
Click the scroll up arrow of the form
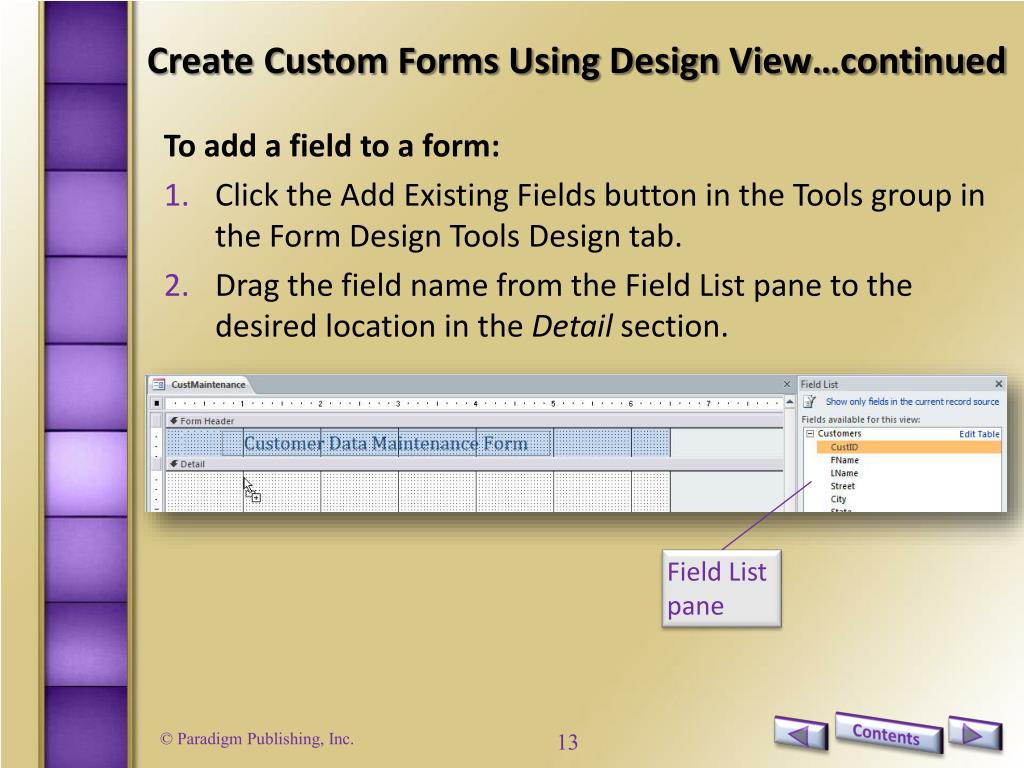click(790, 402)
